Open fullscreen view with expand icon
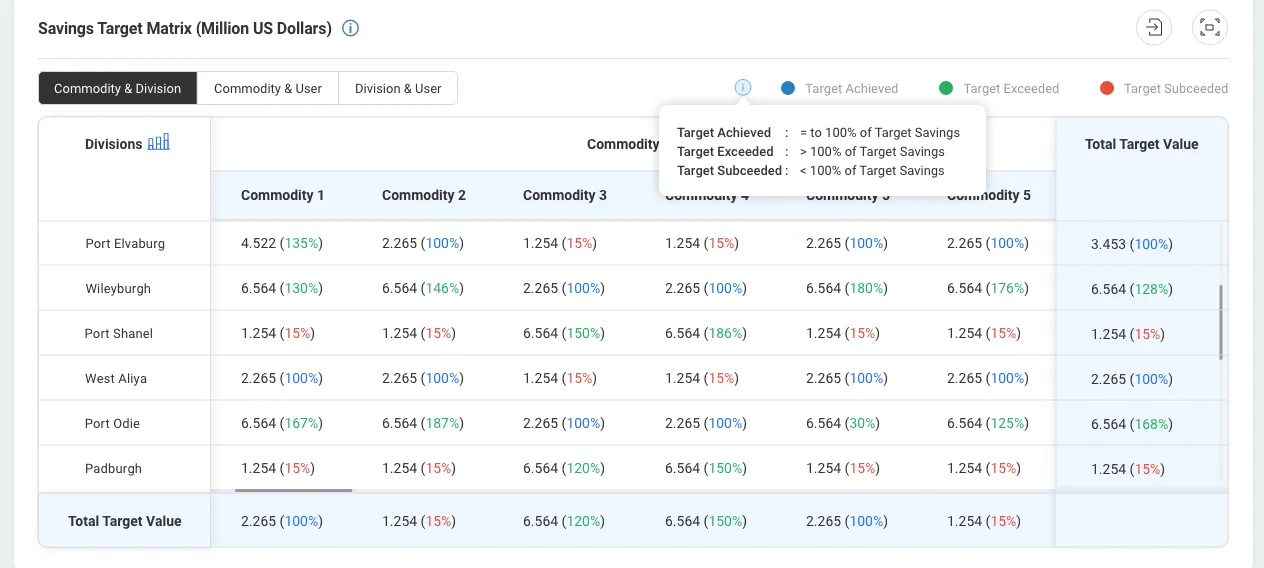The width and height of the screenshot is (1264, 568). pos(1210,27)
